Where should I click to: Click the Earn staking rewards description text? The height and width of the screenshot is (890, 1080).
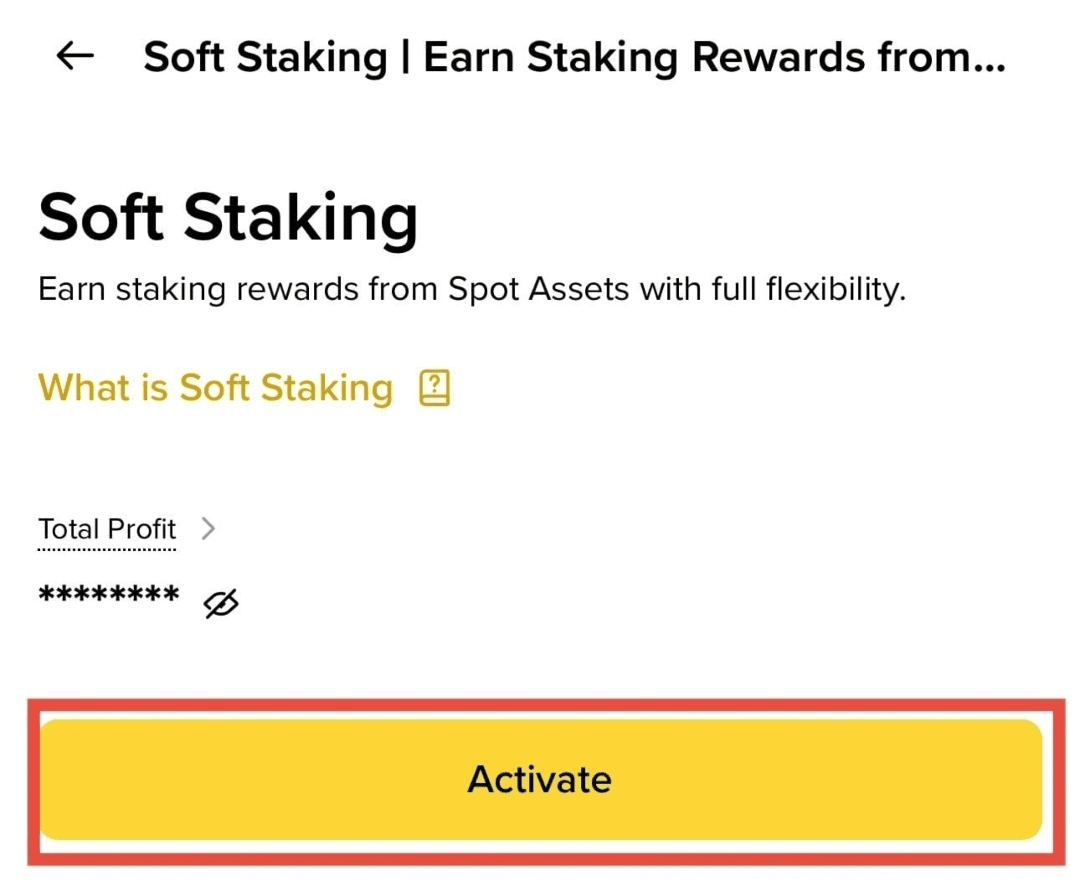[472, 289]
